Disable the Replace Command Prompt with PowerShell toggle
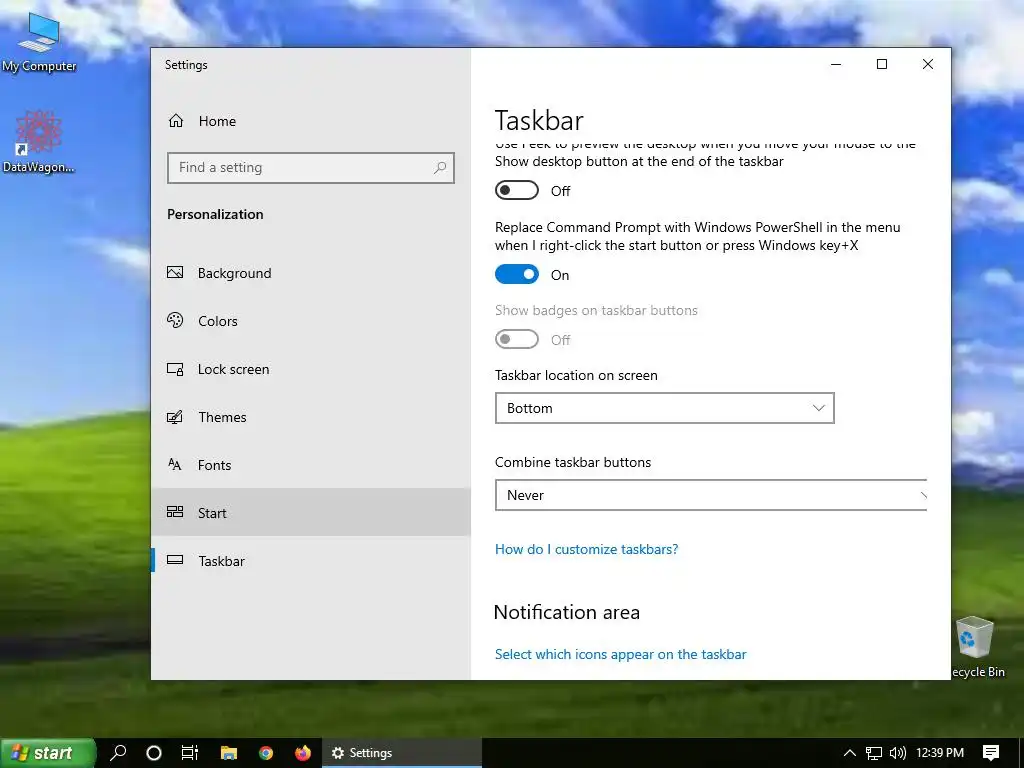This screenshot has width=1024, height=768. (x=517, y=274)
